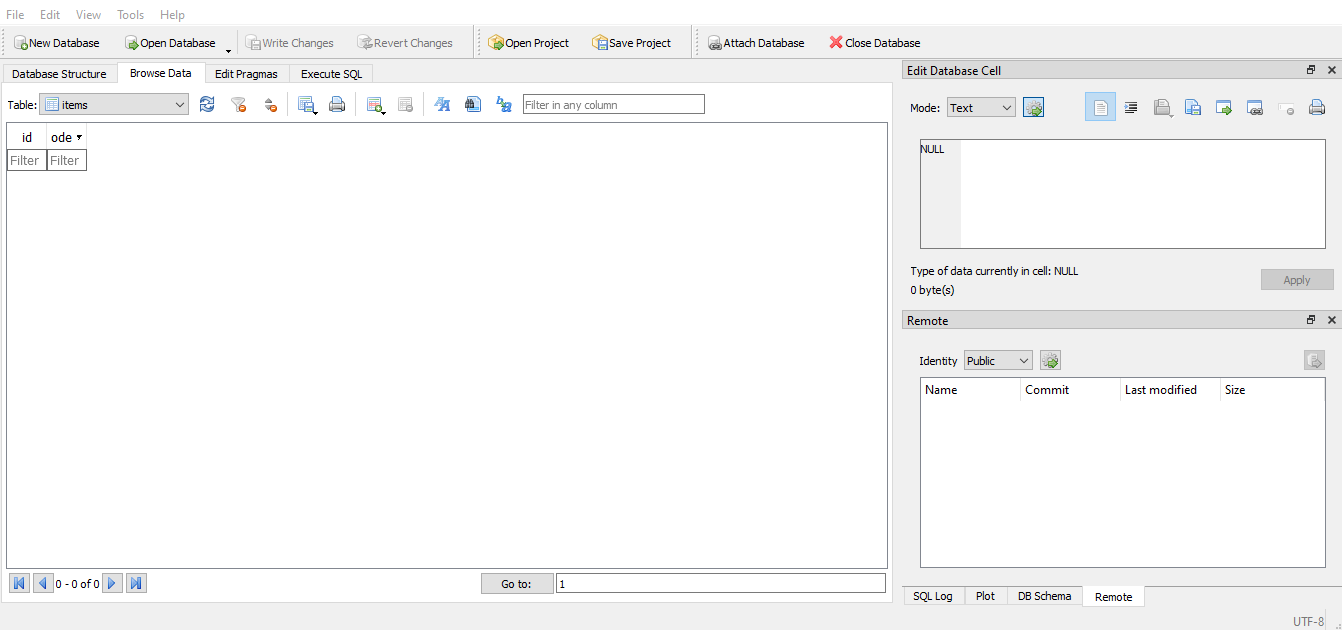1342x630 pixels.
Task: Attach another database
Action: pyautogui.click(x=756, y=42)
